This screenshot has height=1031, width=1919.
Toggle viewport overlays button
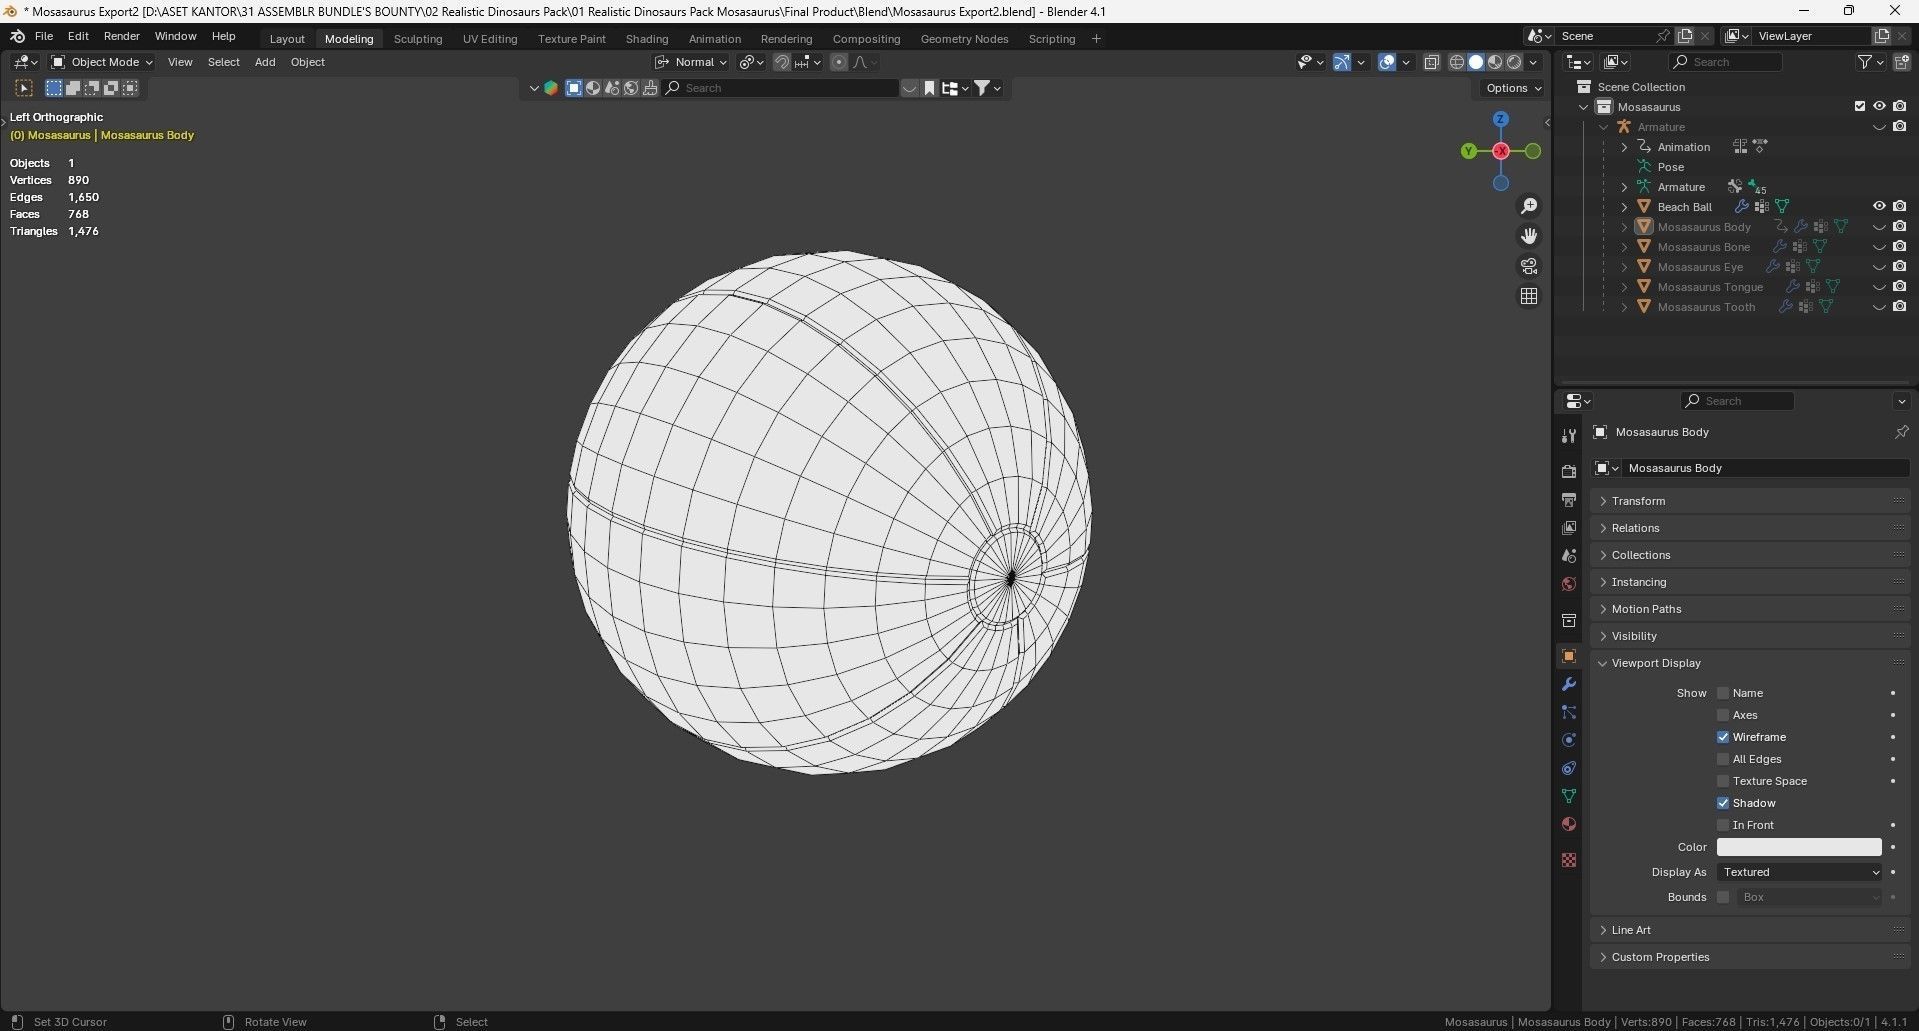(1387, 62)
